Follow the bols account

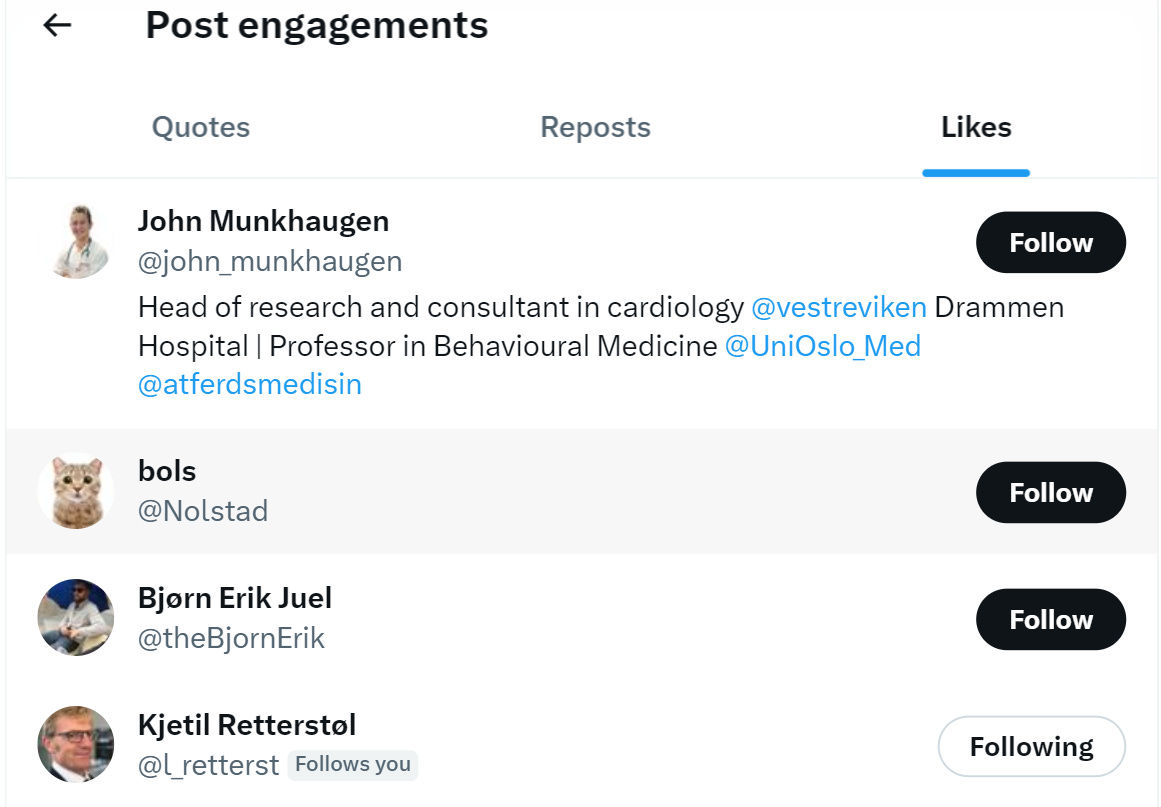(x=1050, y=493)
